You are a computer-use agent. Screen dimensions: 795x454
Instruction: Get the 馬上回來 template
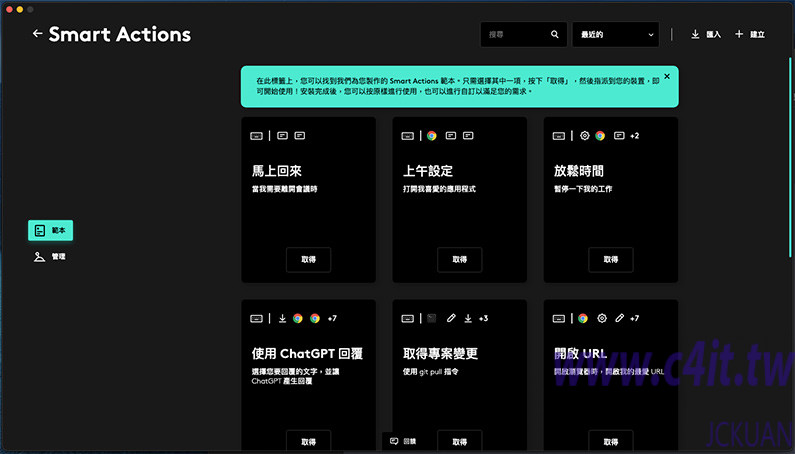pos(308,259)
